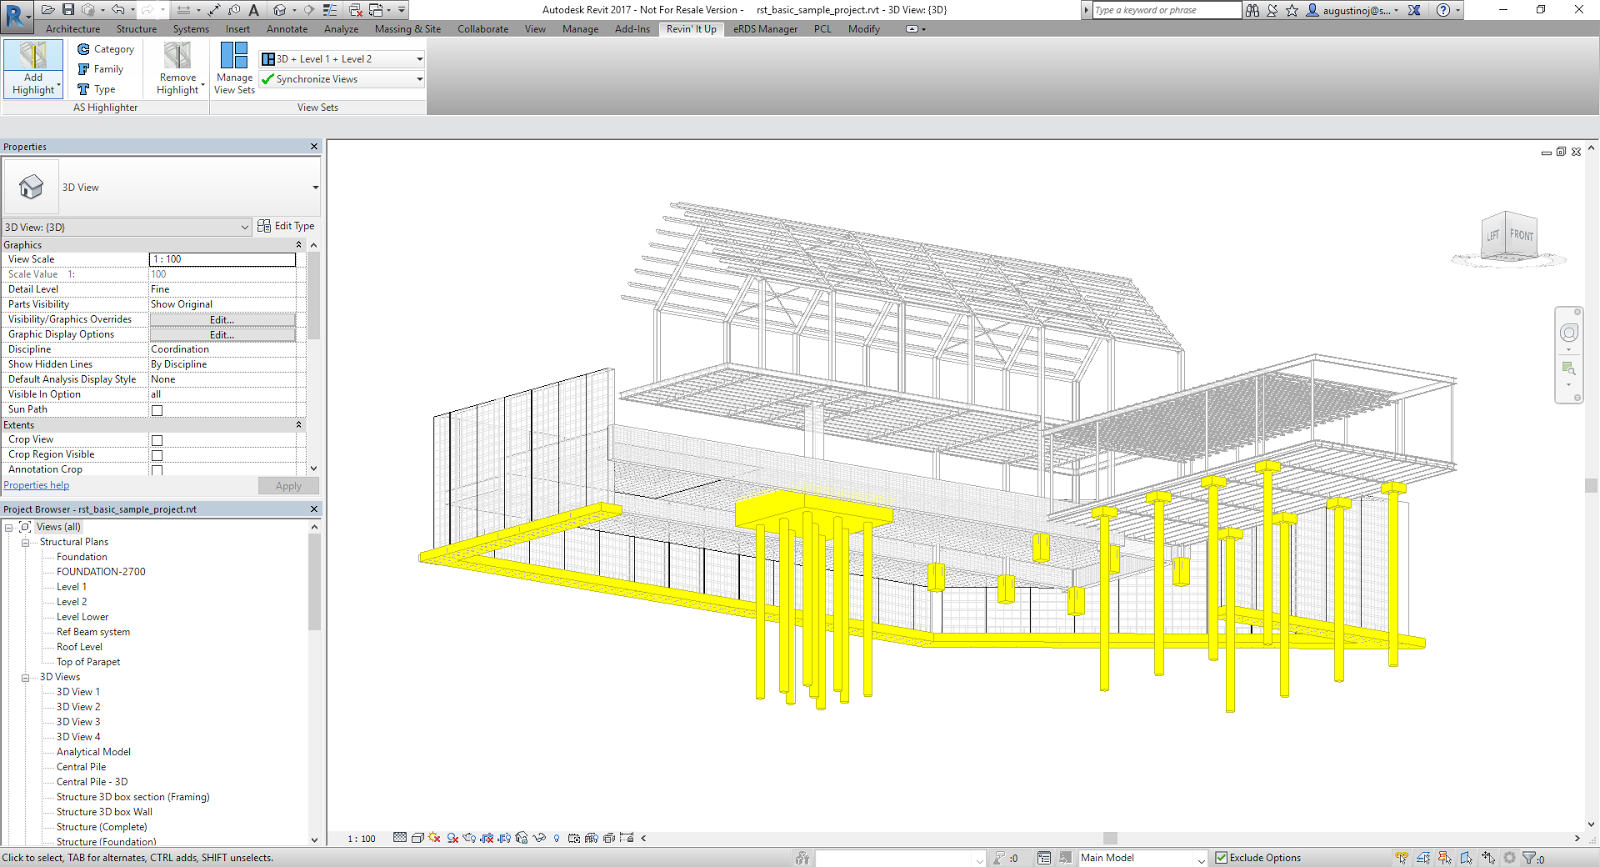This screenshot has width=1600, height=867.
Task: Open the Structure ribbon tab
Action: (137, 29)
